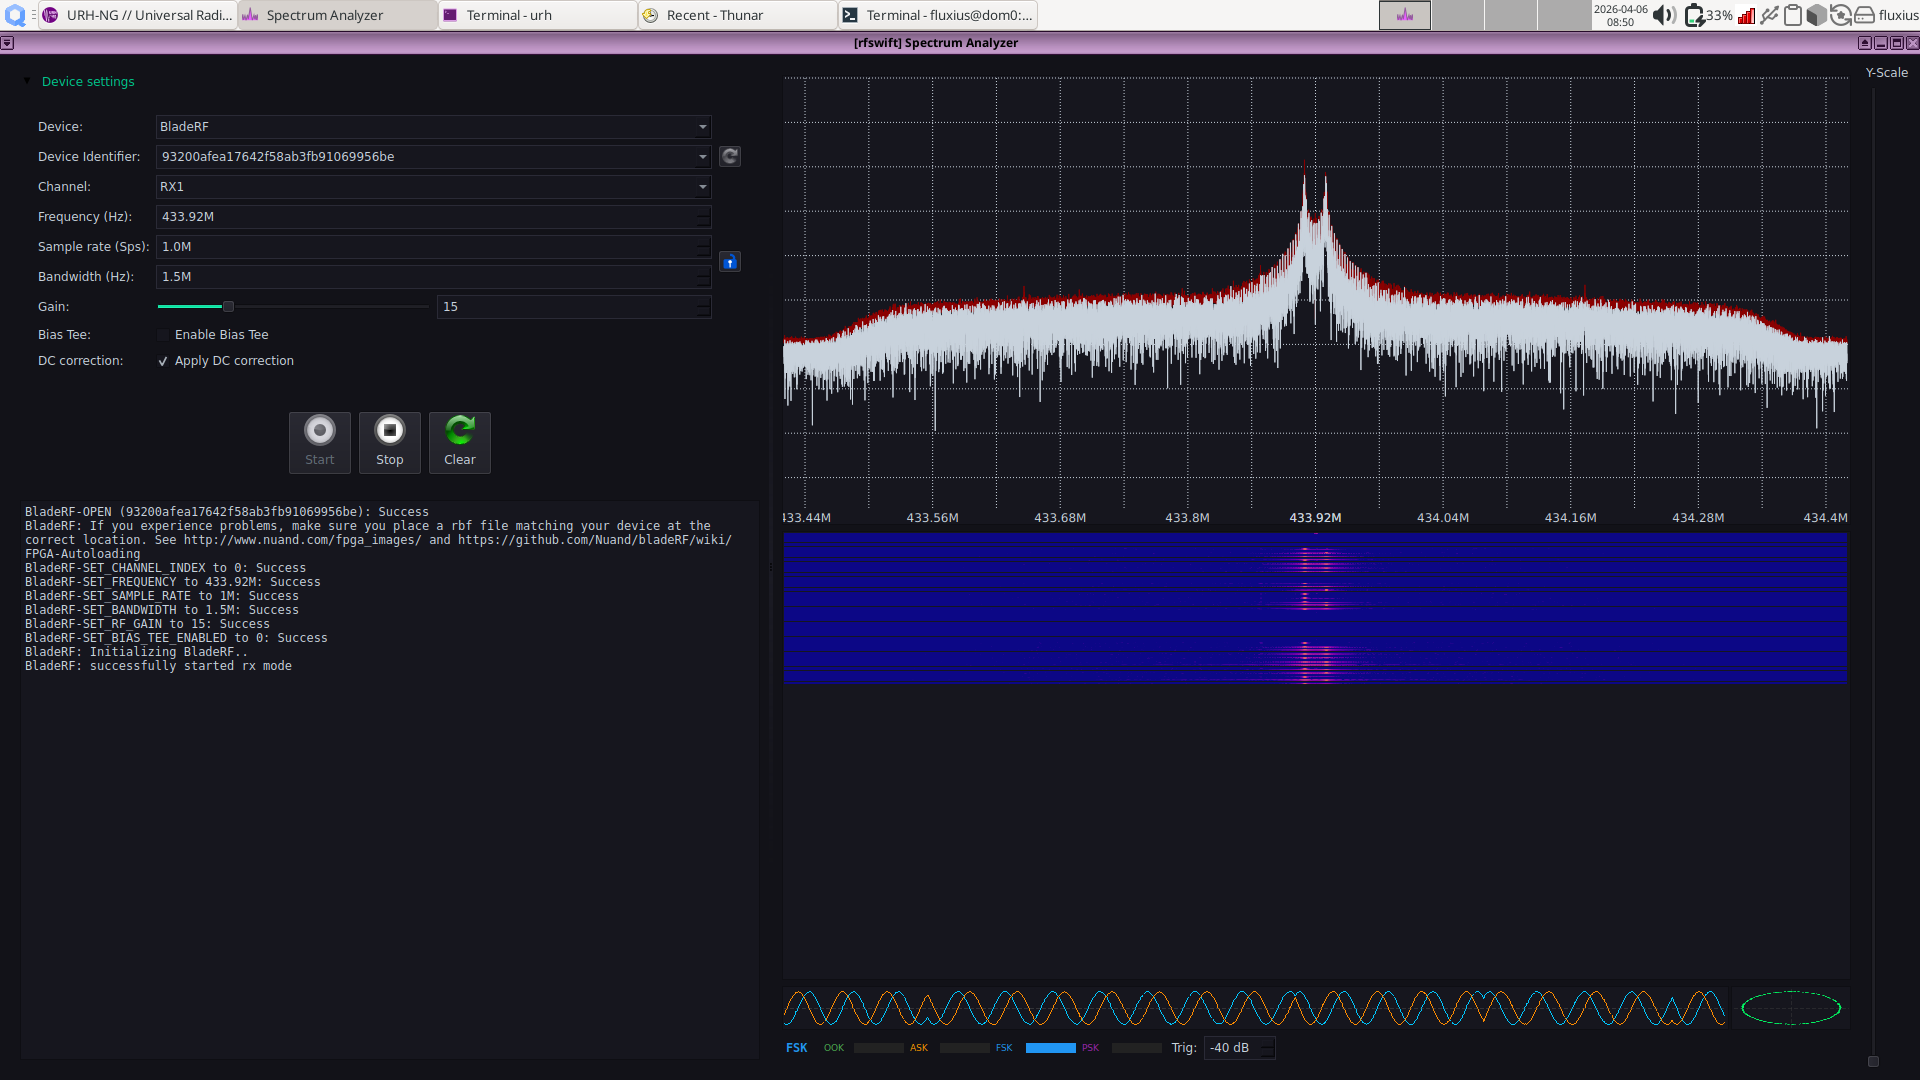
Task: Expand the Channel RX1 dropdown
Action: 432,187
